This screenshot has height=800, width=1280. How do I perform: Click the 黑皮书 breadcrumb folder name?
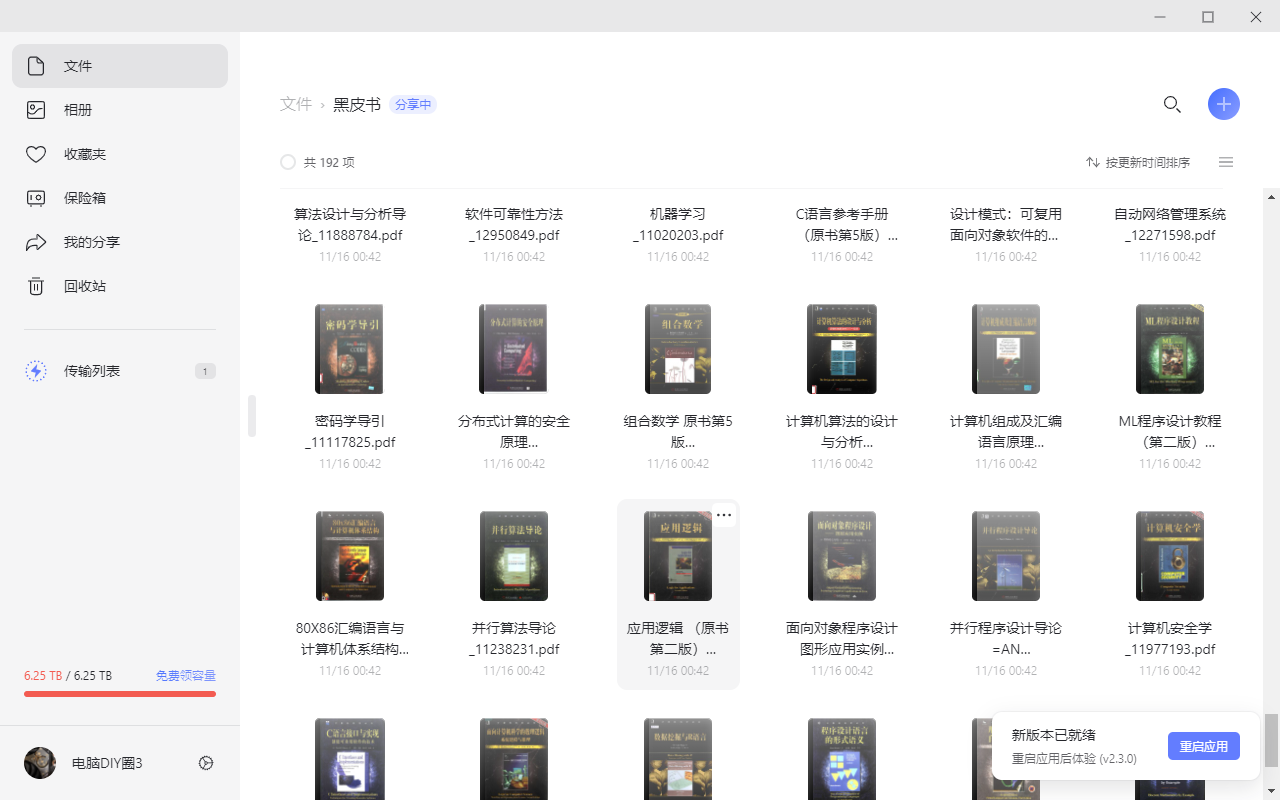357,104
